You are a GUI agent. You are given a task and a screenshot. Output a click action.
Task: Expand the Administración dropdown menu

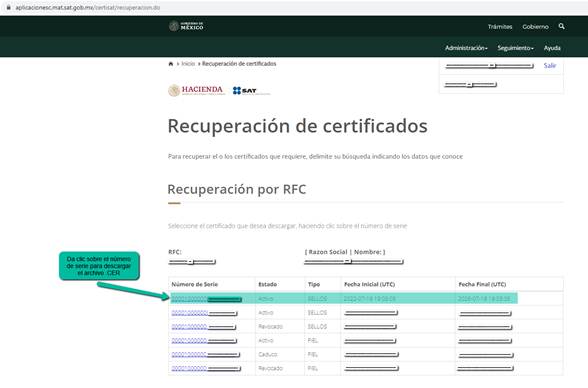tap(466, 48)
